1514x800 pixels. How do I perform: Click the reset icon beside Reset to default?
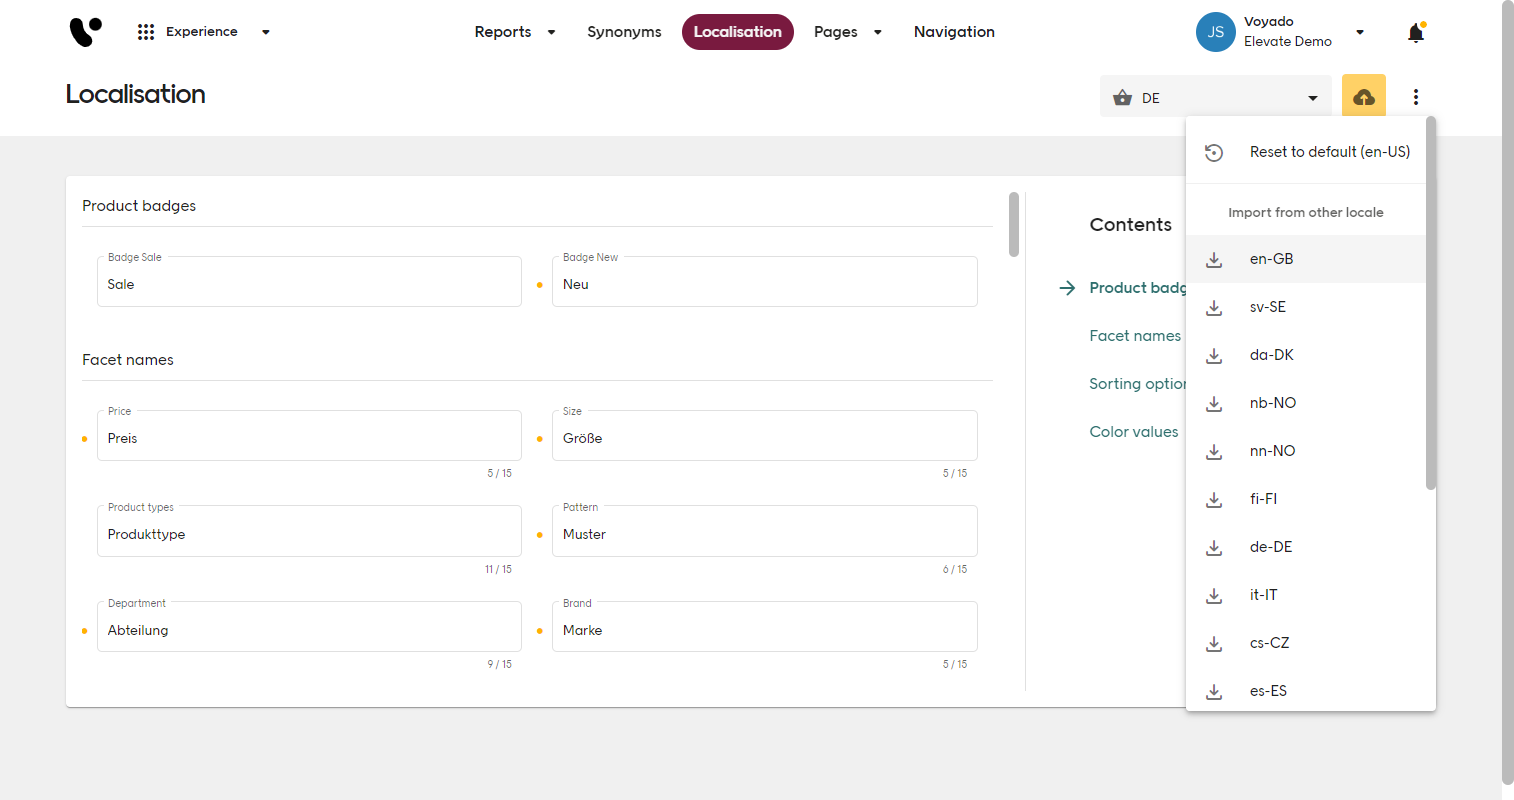(x=1214, y=152)
